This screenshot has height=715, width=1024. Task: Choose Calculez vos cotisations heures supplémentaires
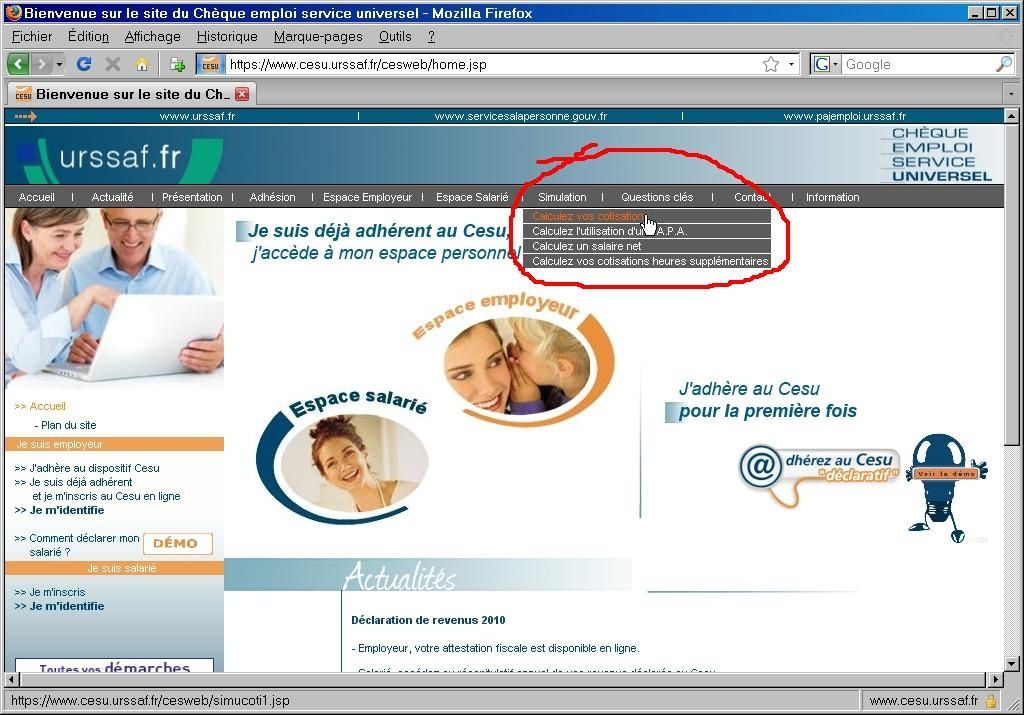tap(647, 261)
